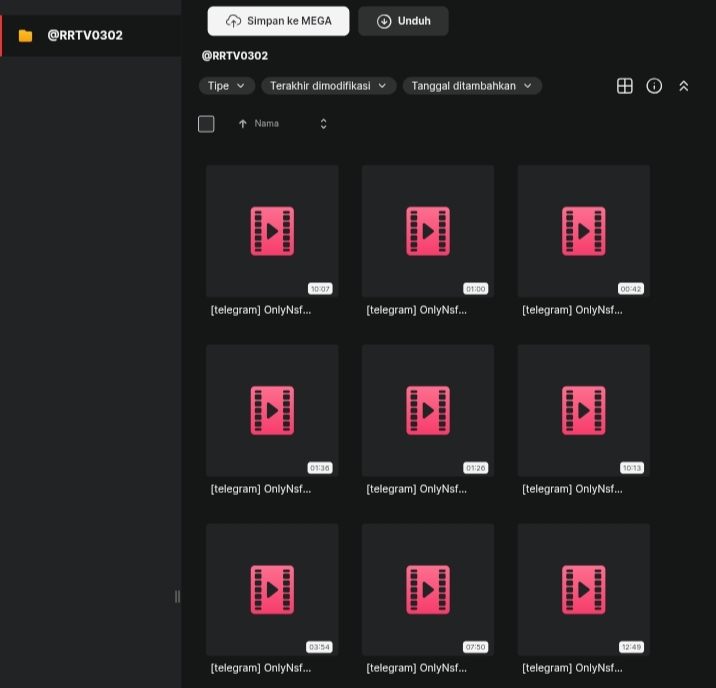Click file name under the 00:42 video
This screenshot has width=716, height=688.
click(572, 310)
